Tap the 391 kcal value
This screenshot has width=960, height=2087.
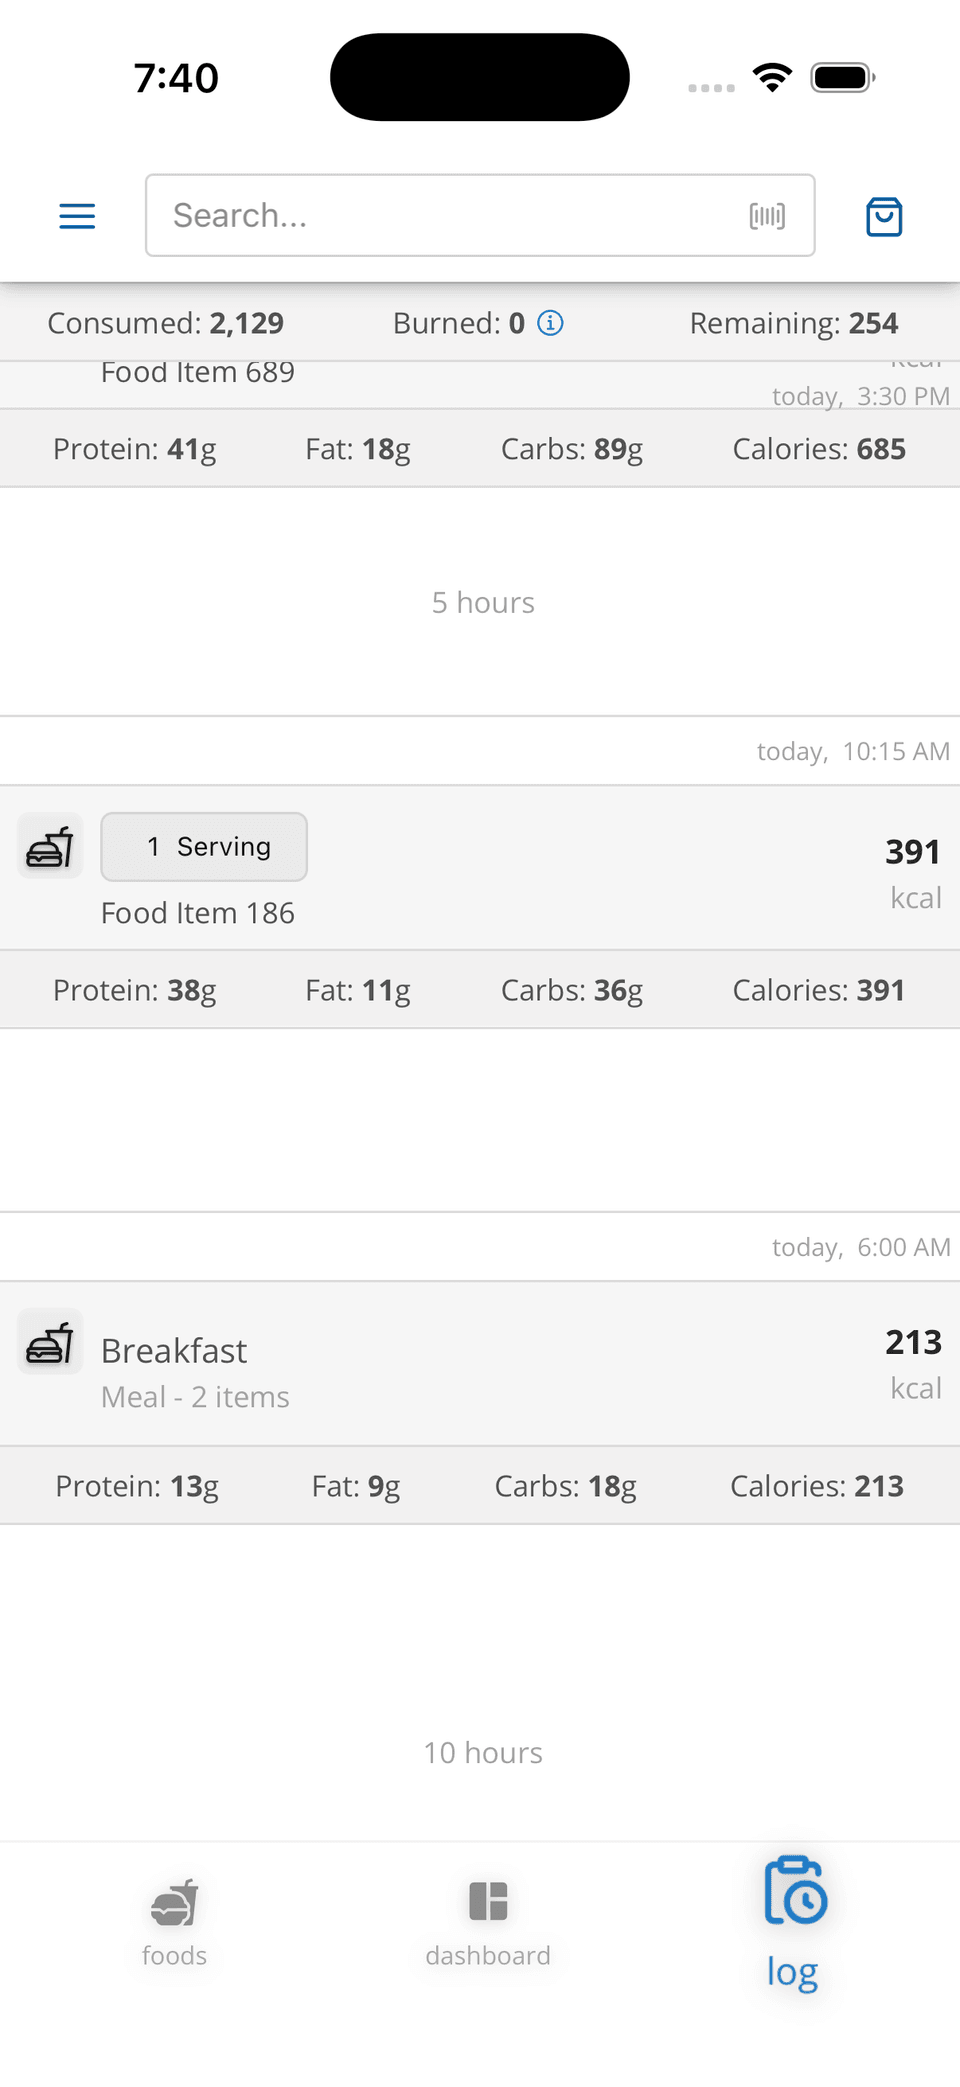pos(913,853)
